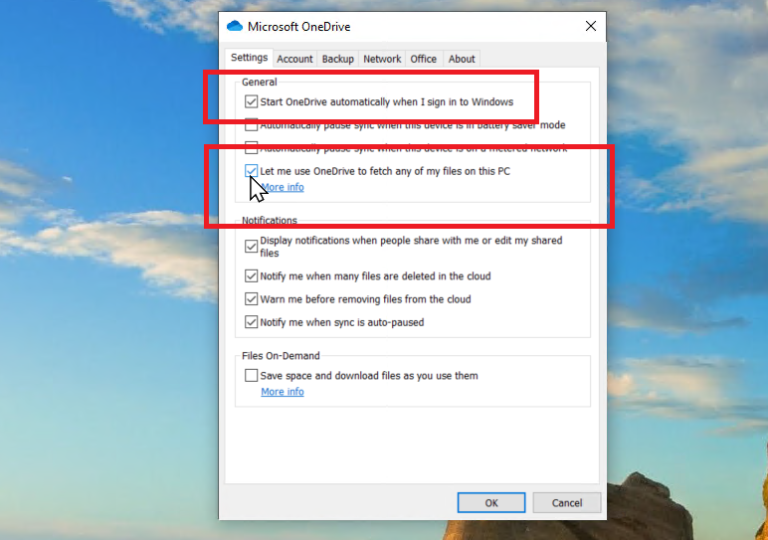Close the Microsoft OneDrive dialog
The width and height of the screenshot is (768, 540).
pyautogui.click(x=591, y=26)
